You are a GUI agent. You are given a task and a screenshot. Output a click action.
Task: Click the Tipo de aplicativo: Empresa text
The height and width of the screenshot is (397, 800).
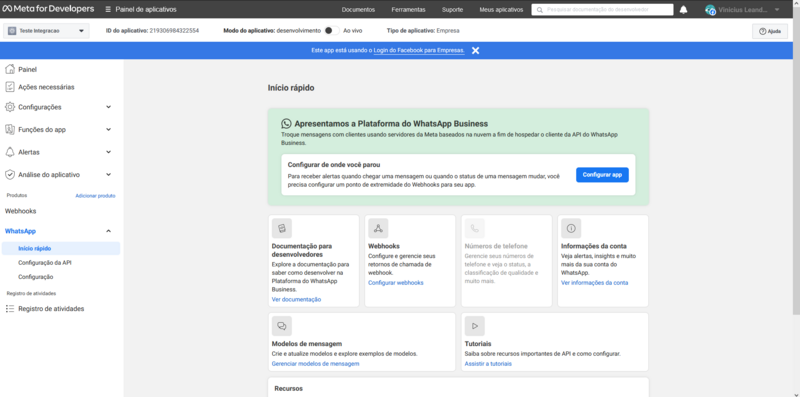(x=423, y=31)
